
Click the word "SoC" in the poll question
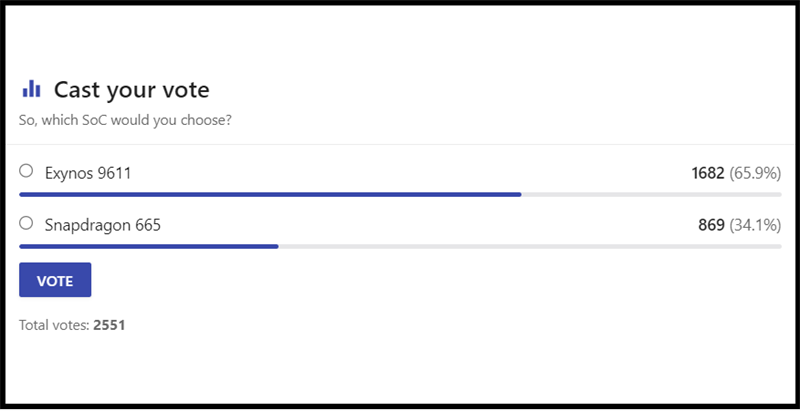[94, 120]
